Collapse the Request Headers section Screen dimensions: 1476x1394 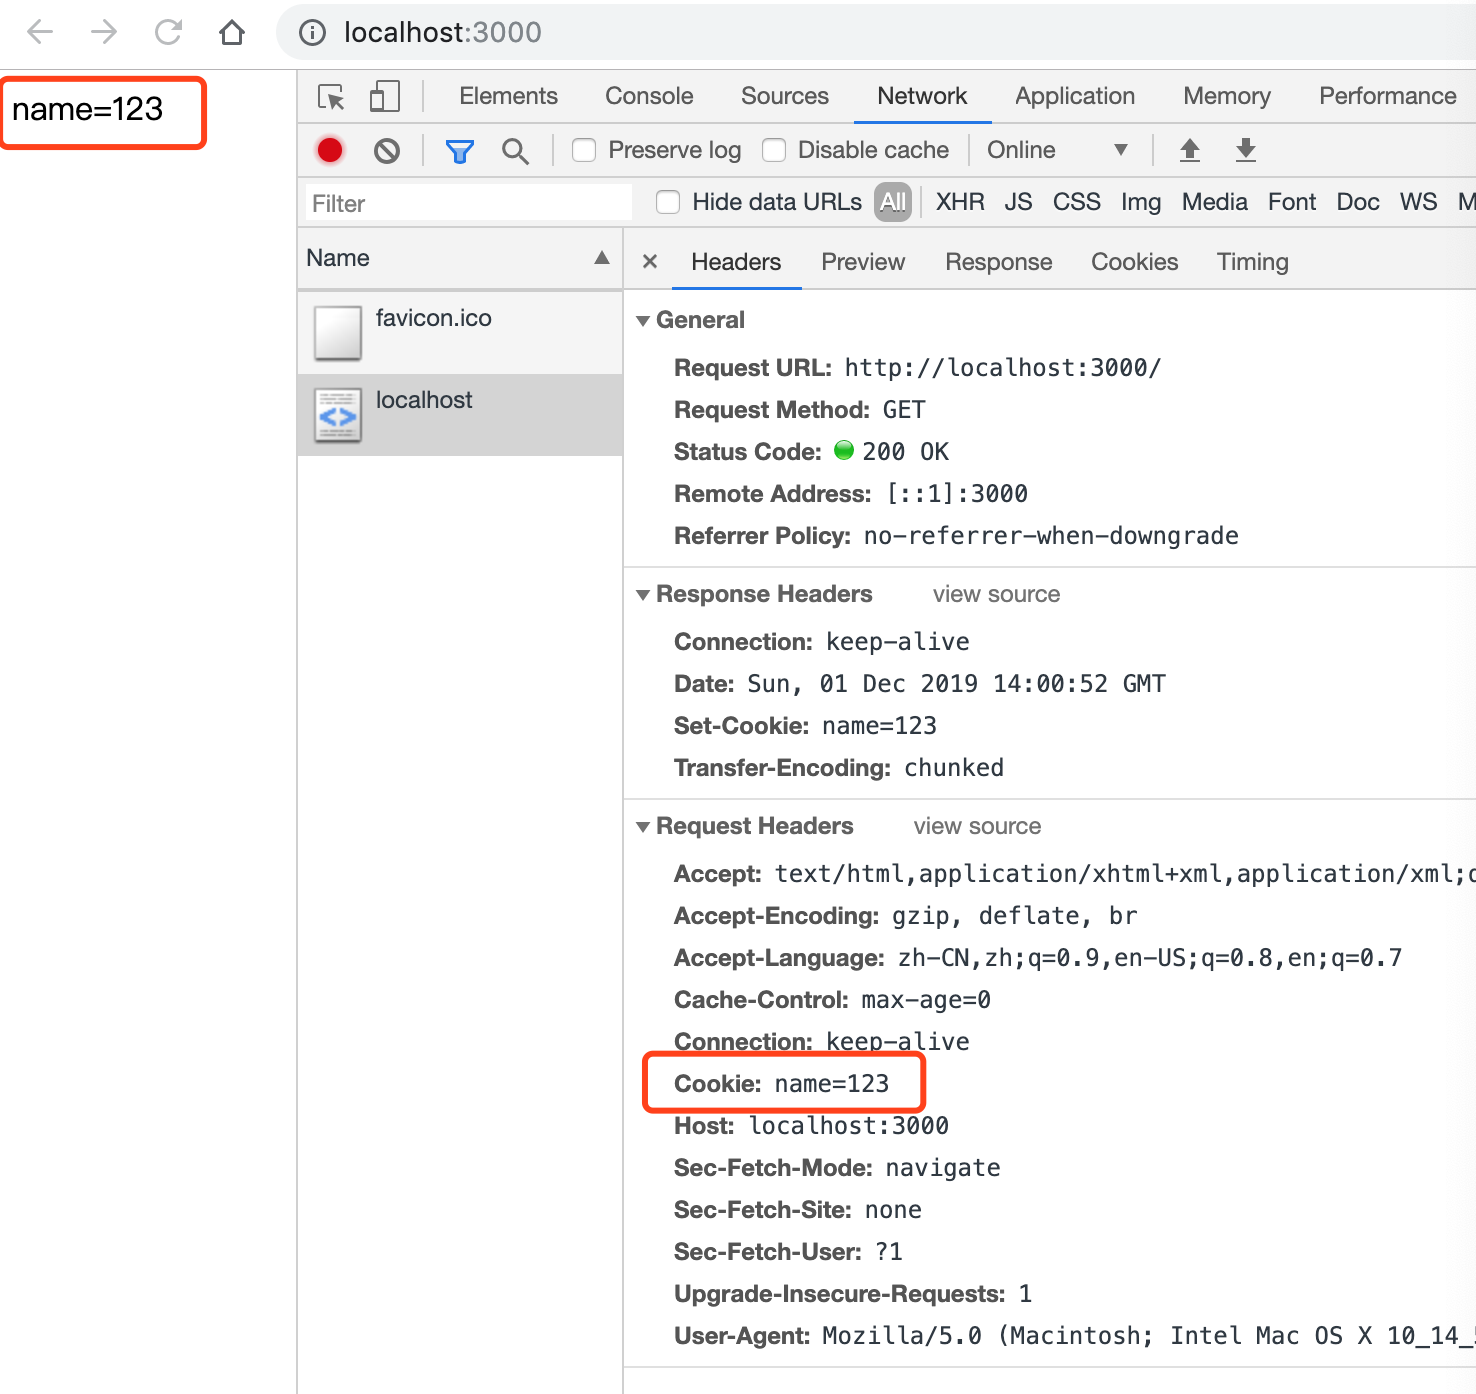point(643,827)
